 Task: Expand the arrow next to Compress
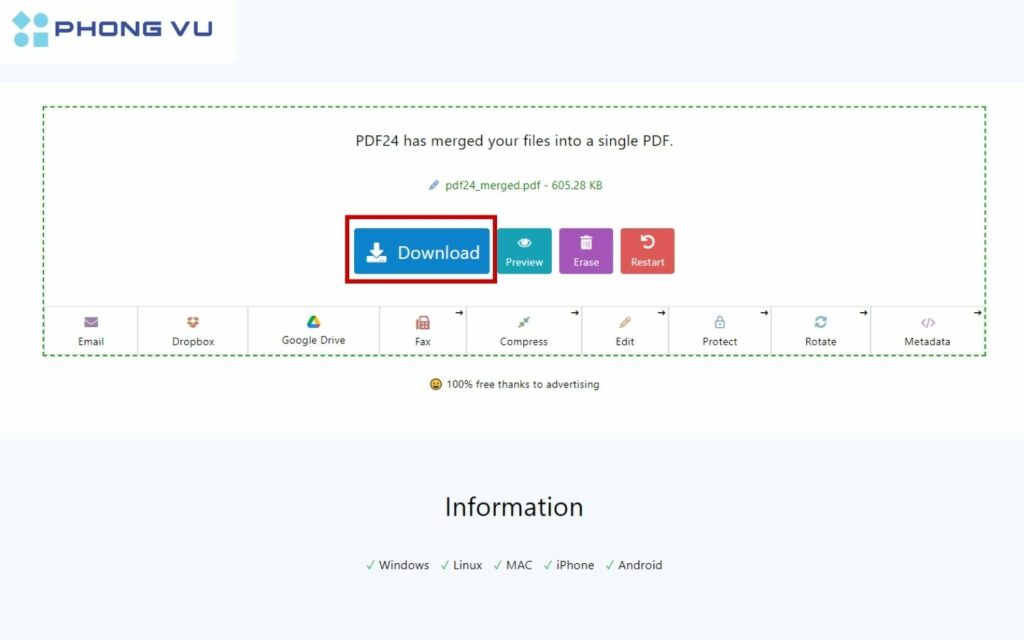[572, 311]
